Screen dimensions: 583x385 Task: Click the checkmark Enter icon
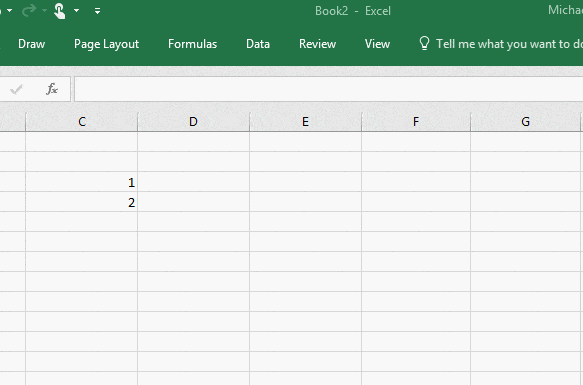tap(16, 89)
